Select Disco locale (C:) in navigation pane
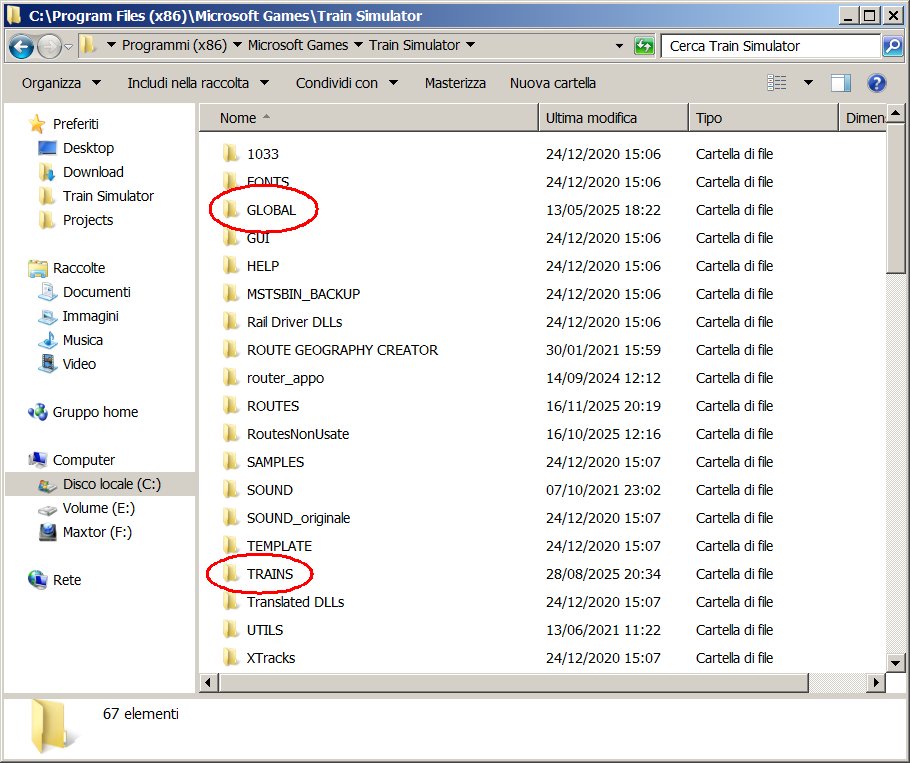Screen dimensions: 910x763 [111, 484]
